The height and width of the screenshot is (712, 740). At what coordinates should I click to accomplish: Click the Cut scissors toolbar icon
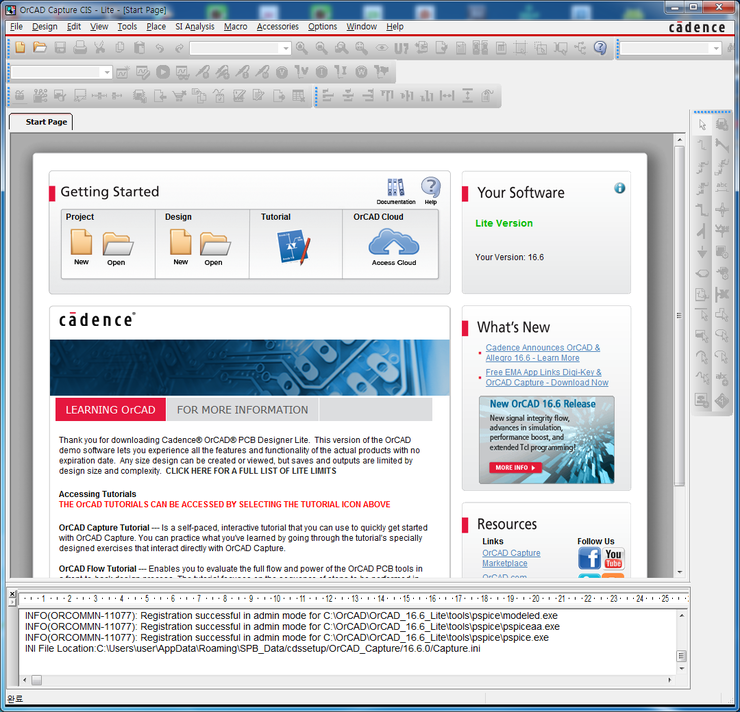[99, 47]
